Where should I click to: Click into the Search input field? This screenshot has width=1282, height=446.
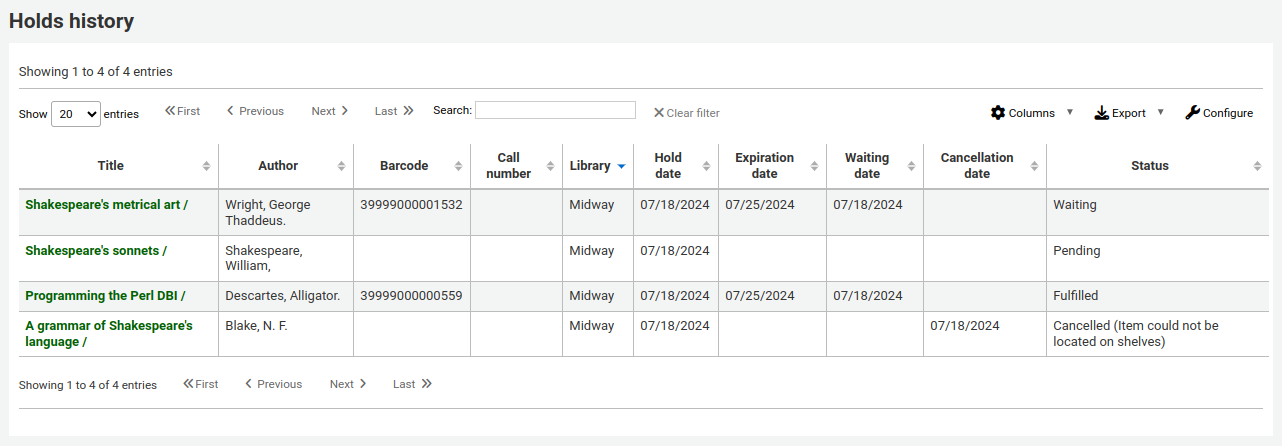[x=555, y=110]
